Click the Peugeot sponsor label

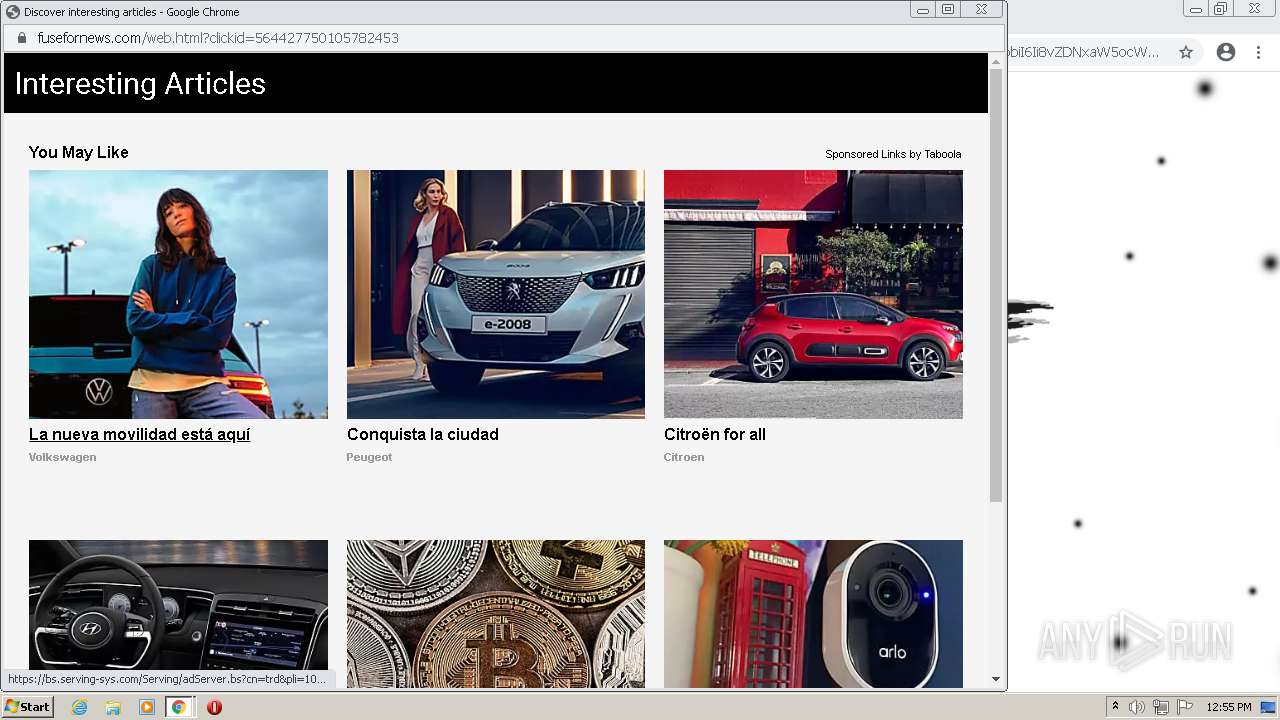tap(369, 457)
